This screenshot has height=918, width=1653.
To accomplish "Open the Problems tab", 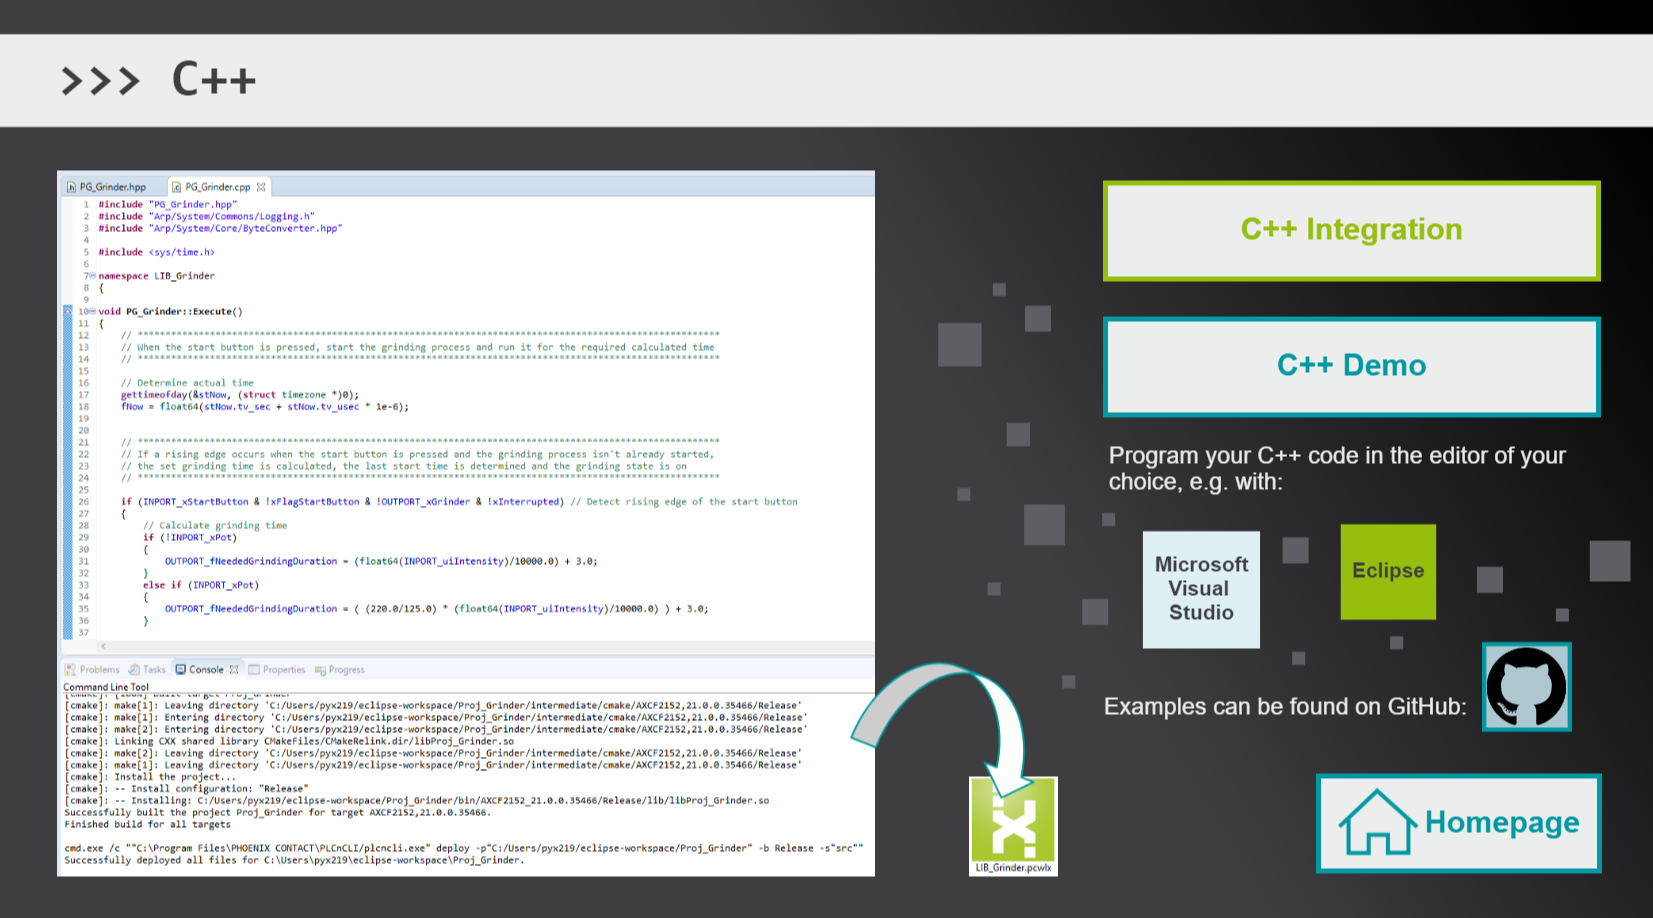I will [x=92, y=670].
